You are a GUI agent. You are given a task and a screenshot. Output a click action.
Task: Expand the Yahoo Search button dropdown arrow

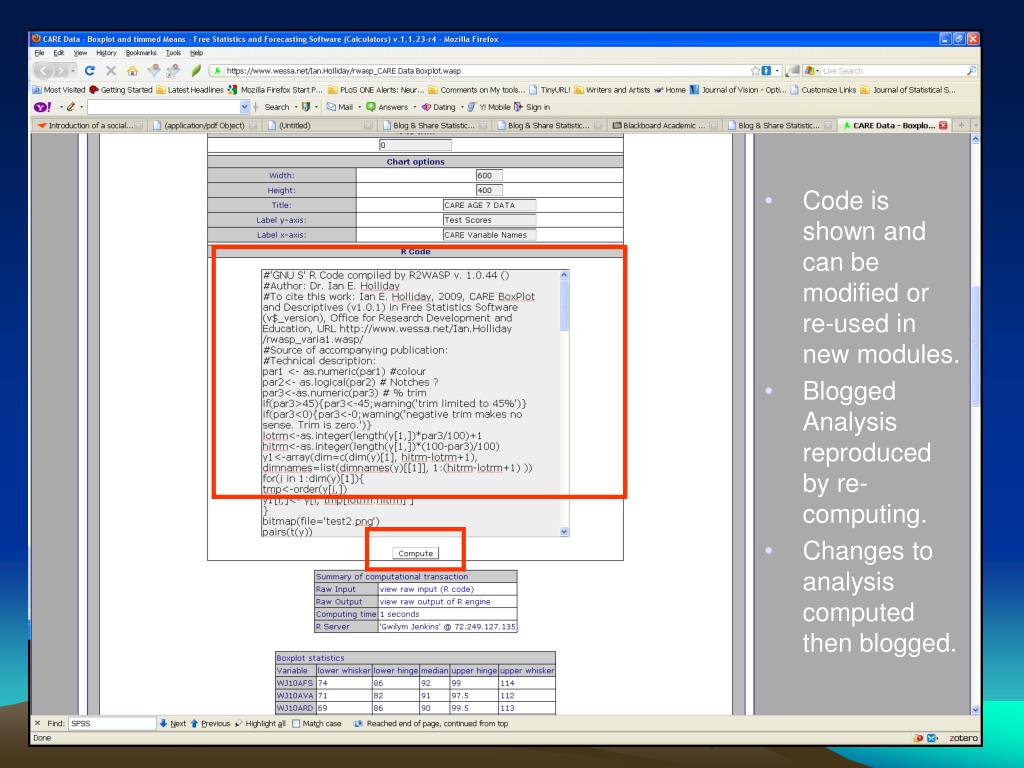(x=296, y=107)
